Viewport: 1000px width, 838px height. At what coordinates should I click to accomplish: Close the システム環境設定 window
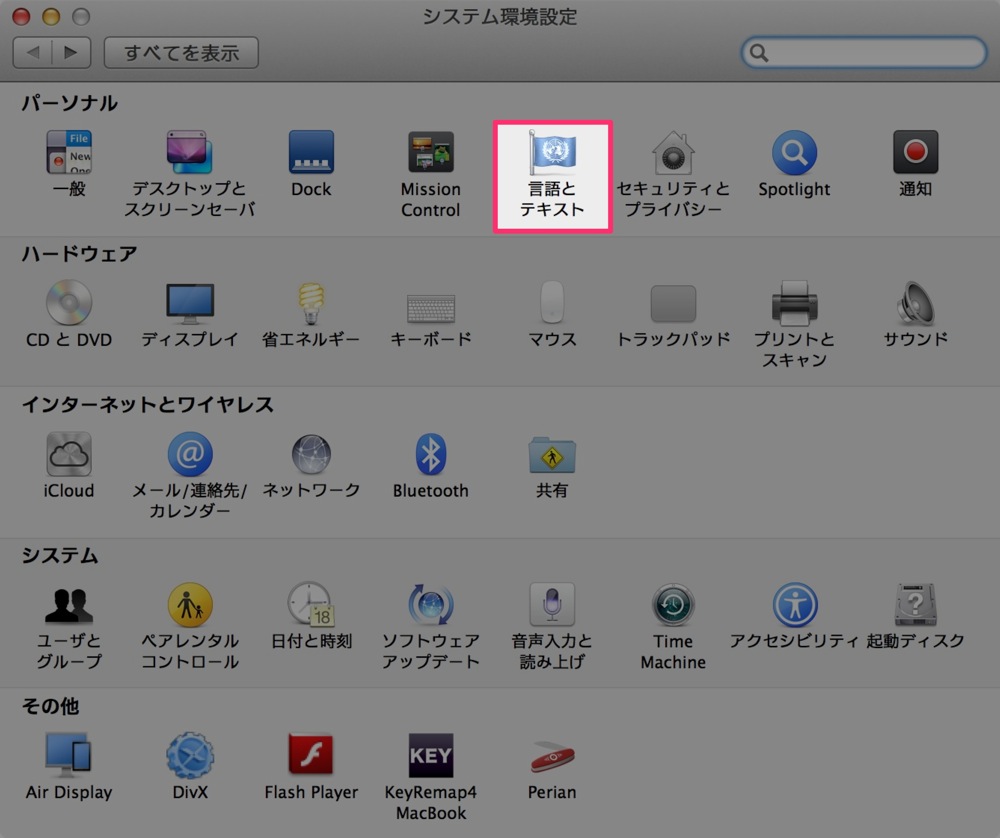(x=22, y=17)
